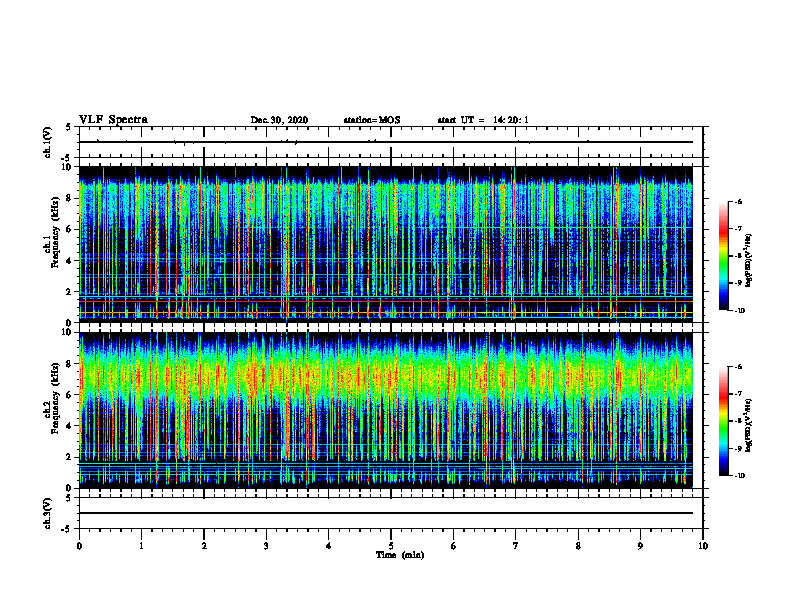Click the ch.1 voltage waveform trace panel
The image size is (792, 612).
point(391,142)
